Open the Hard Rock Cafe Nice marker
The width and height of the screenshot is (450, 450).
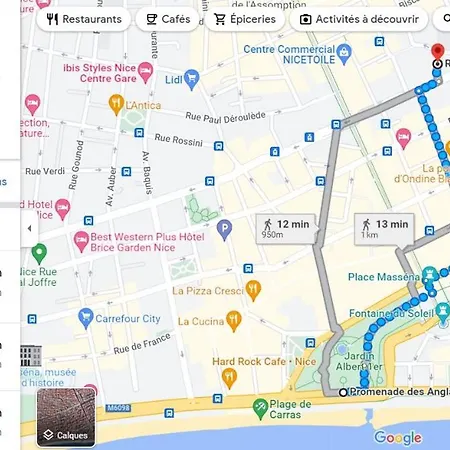[229, 378]
